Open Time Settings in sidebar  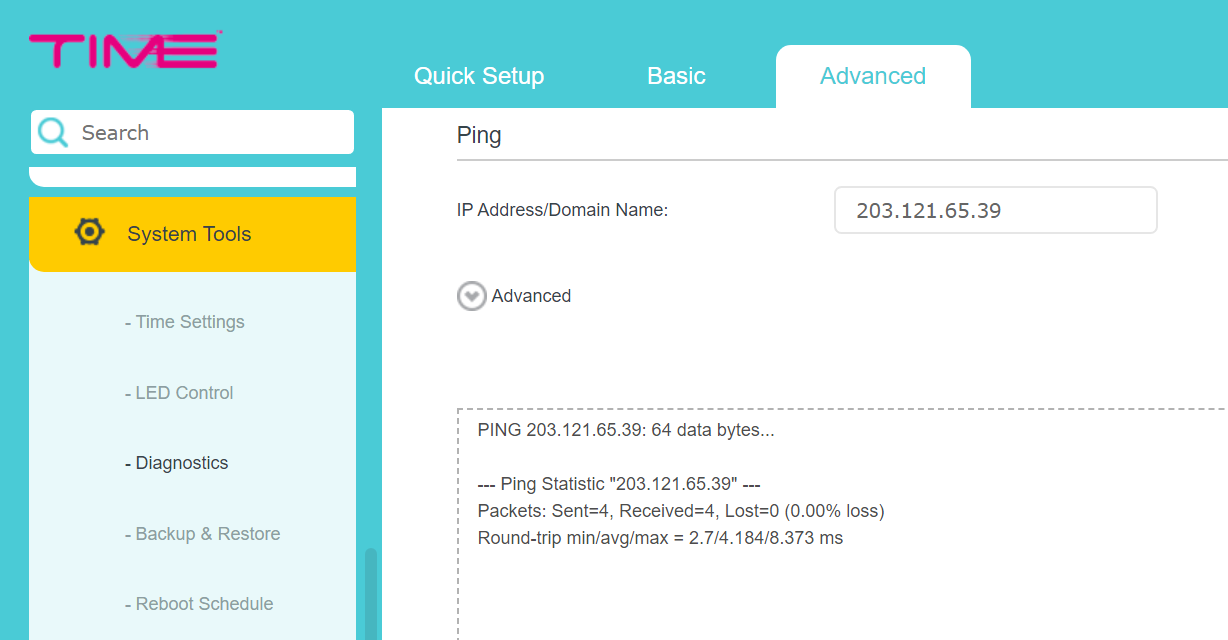[185, 322]
